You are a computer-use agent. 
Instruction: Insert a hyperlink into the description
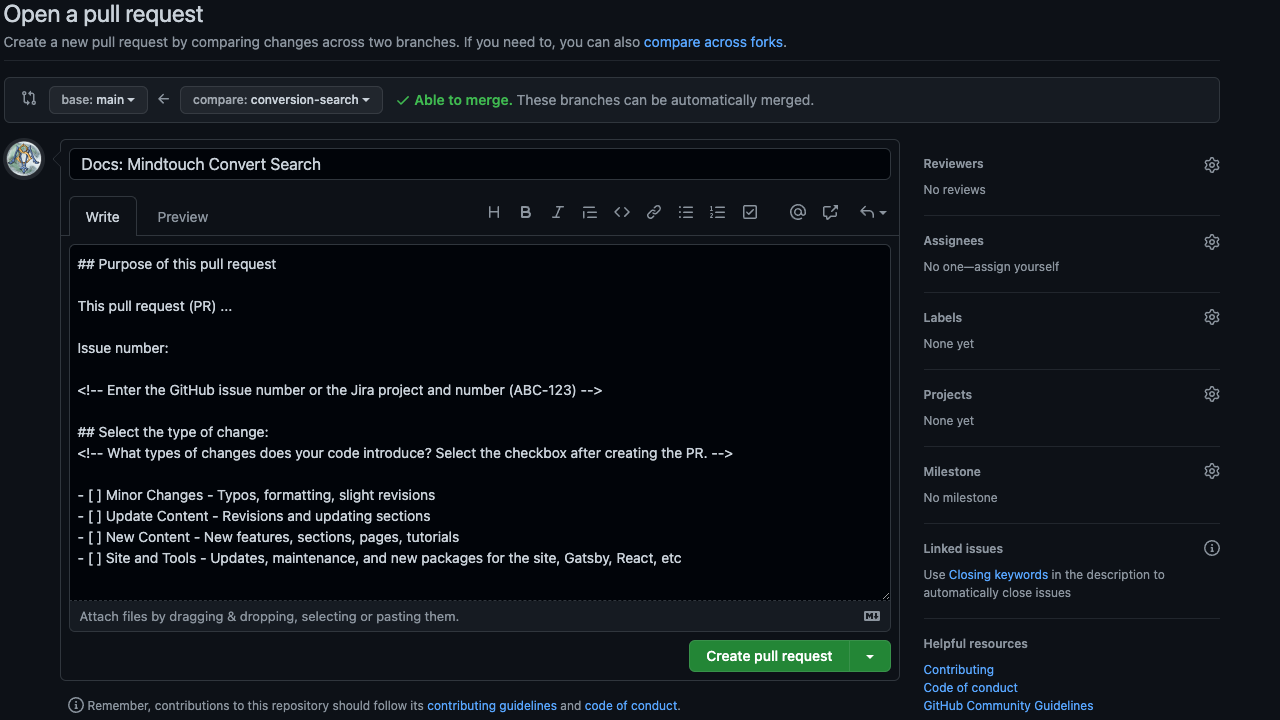(x=653, y=212)
